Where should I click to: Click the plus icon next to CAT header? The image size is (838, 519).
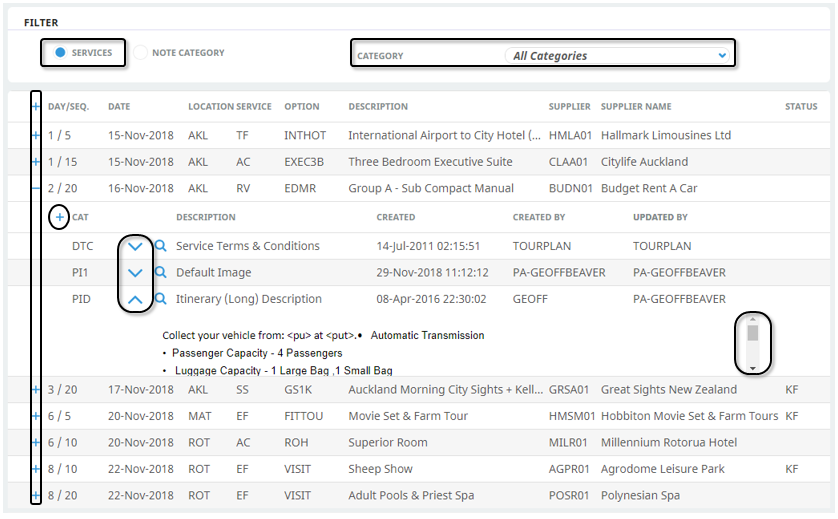pos(60,217)
